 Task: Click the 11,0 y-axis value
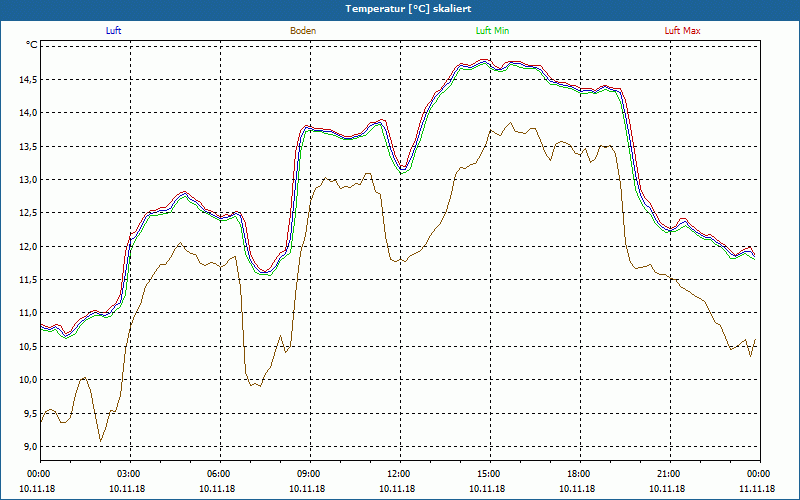point(29,313)
